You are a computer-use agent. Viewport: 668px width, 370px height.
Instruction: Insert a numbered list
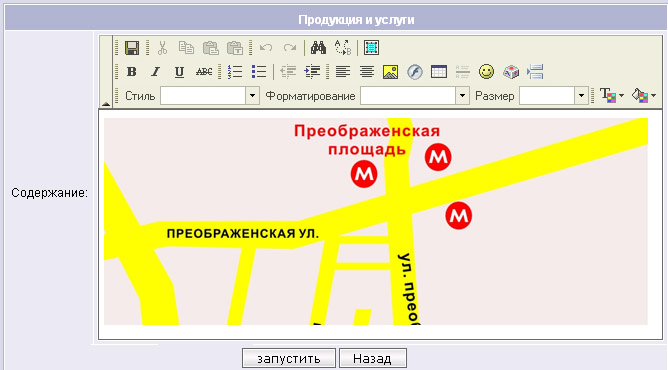tap(235, 72)
